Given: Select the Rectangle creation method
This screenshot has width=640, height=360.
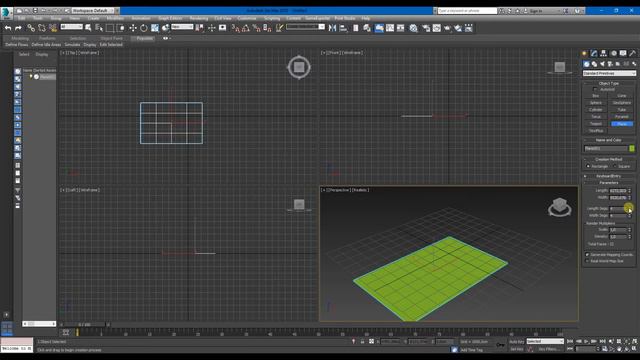Looking at the screenshot, I should pos(588,166).
